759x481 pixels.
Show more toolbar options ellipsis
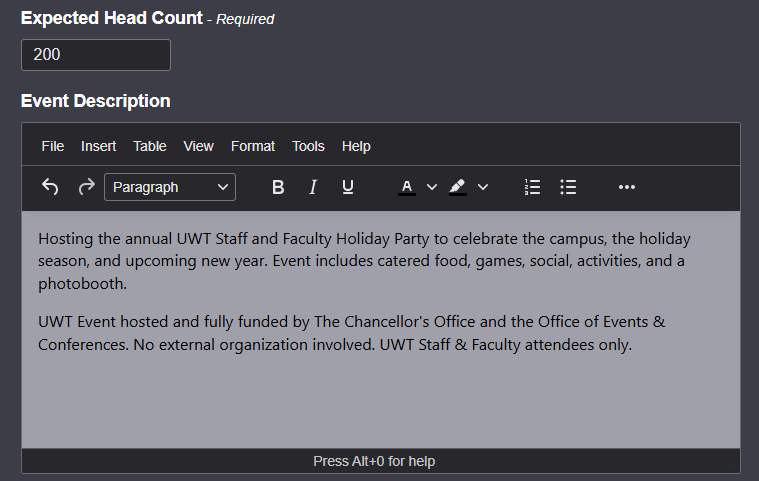[x=626, y=187]
